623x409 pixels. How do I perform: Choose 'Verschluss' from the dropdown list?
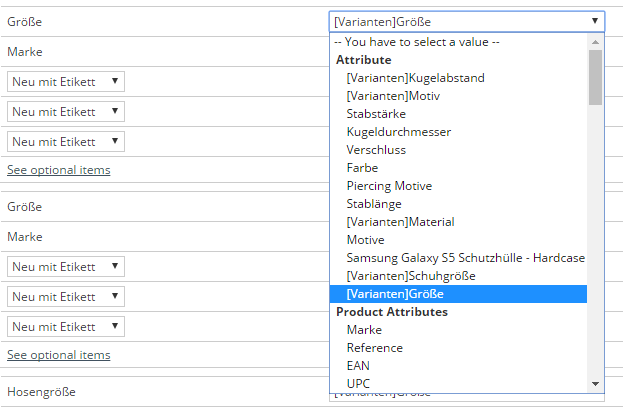376,150
